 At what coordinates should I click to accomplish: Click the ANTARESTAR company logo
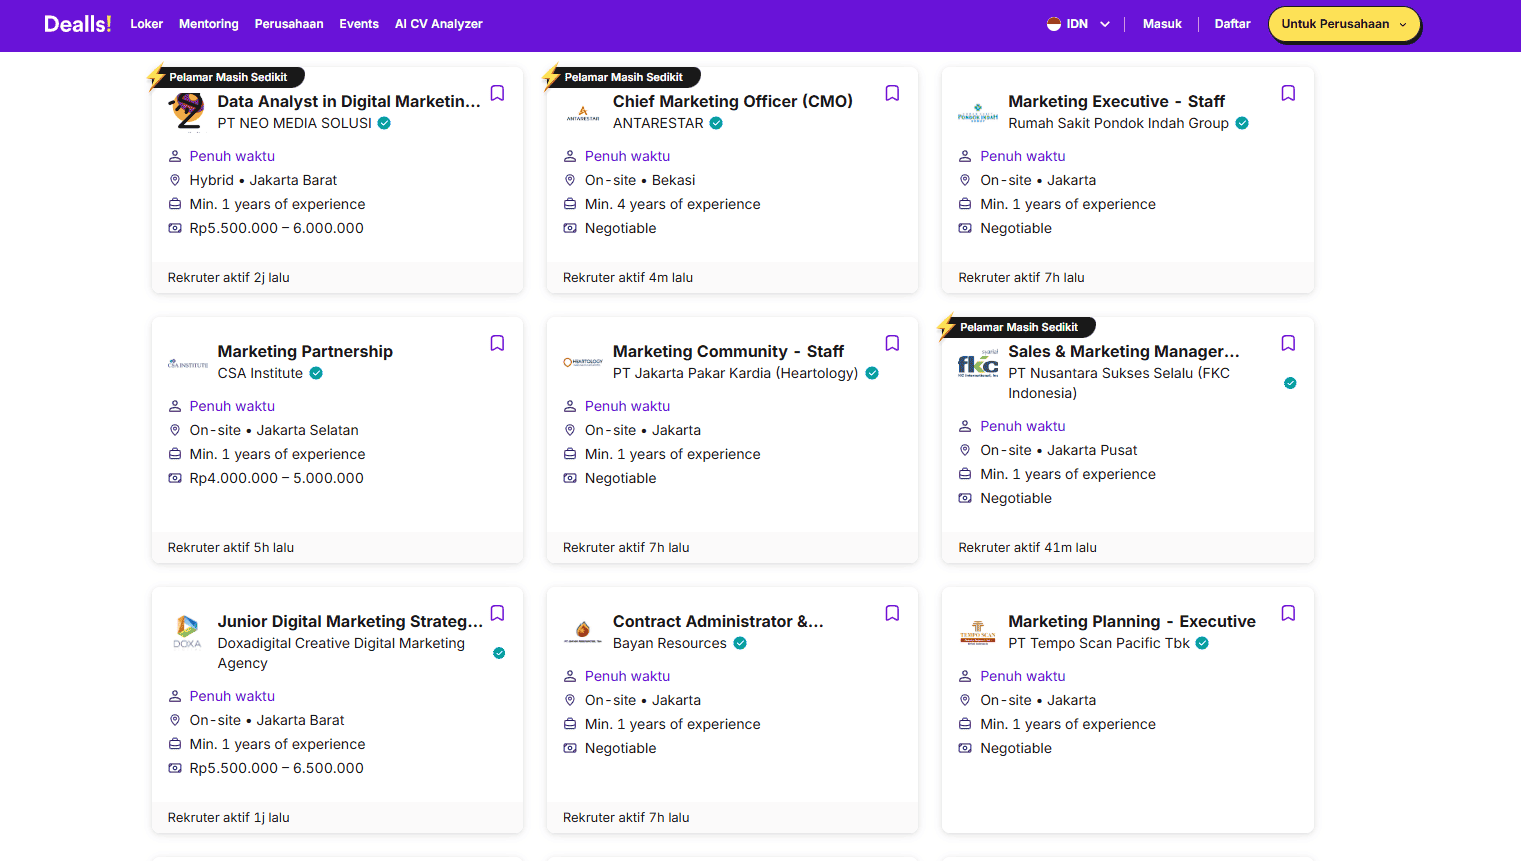click(583, 112)
